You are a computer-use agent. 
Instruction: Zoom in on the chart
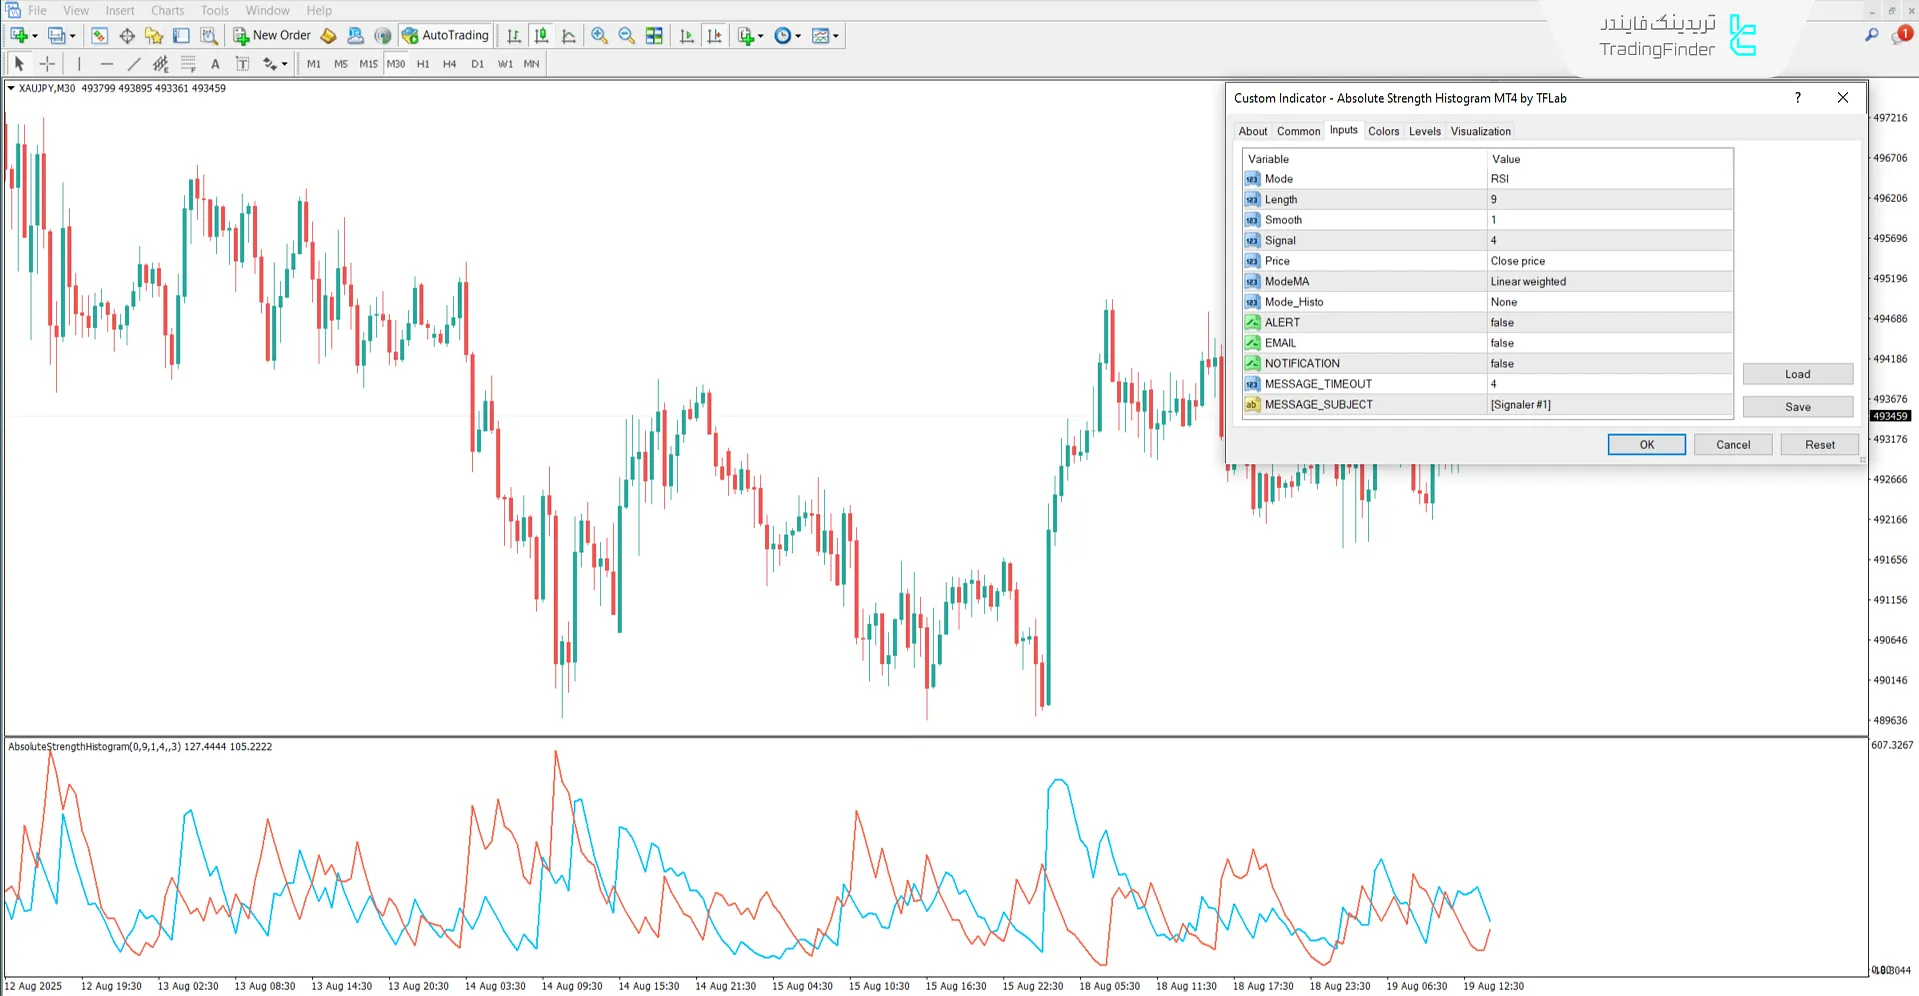click(x=599, y=35)
